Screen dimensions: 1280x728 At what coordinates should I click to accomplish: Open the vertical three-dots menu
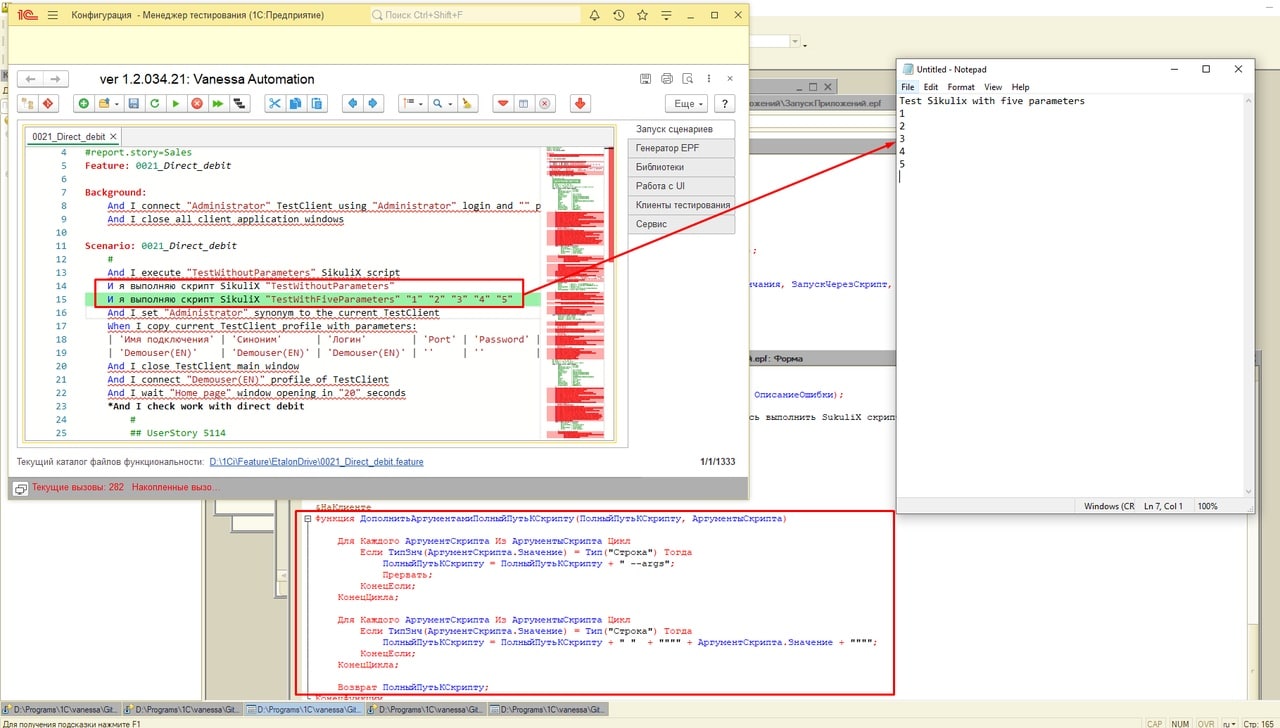(x=708, y=79)
